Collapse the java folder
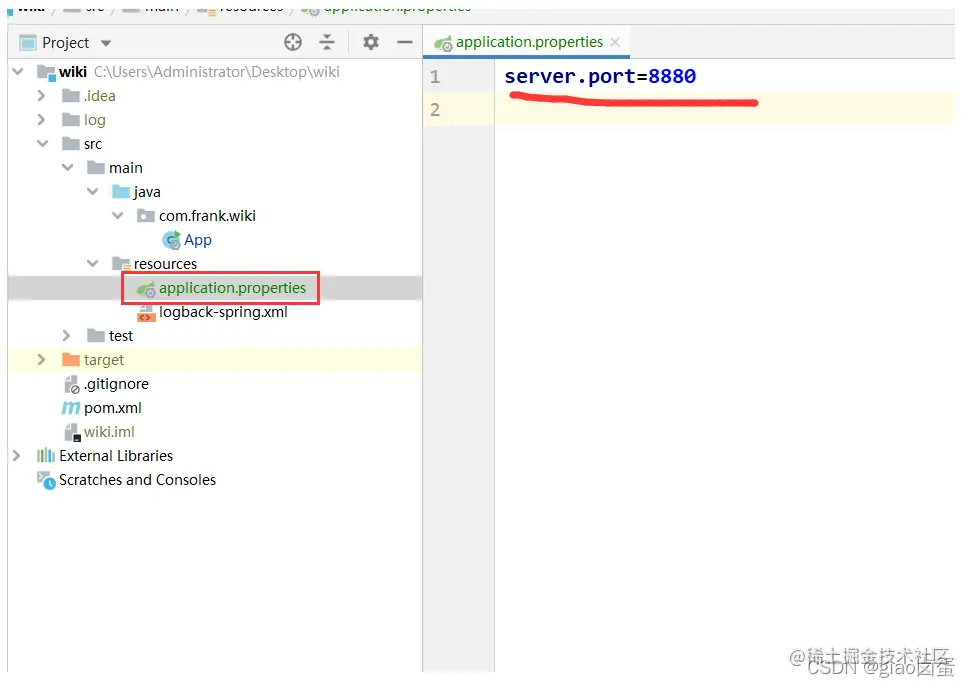The width and height of the screenshot is (970, 687). [92, 192]
